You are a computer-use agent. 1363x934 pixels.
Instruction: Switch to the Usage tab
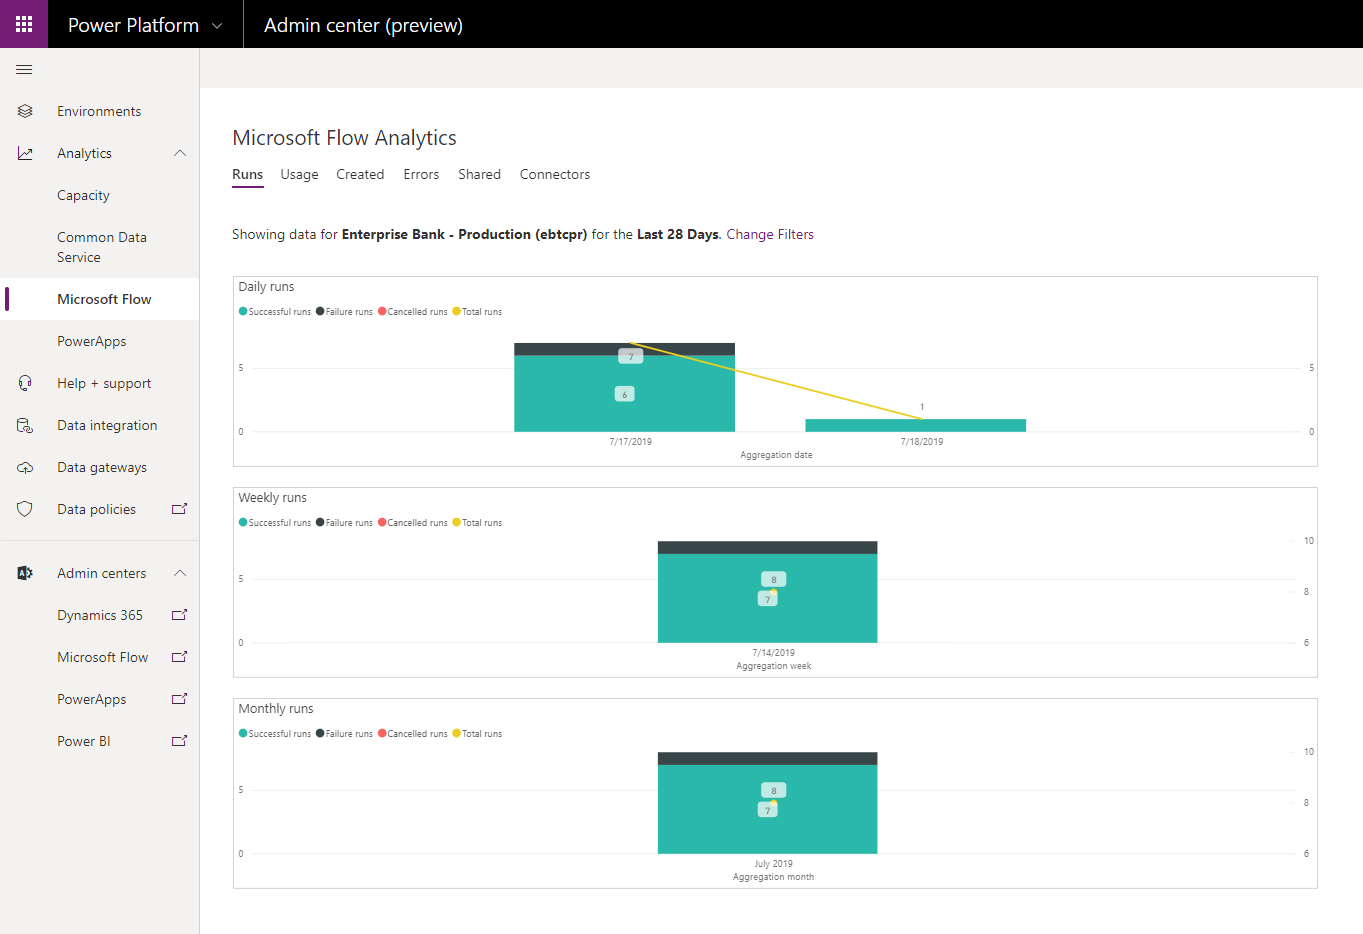pyautogui.click(x=299, y=174)
